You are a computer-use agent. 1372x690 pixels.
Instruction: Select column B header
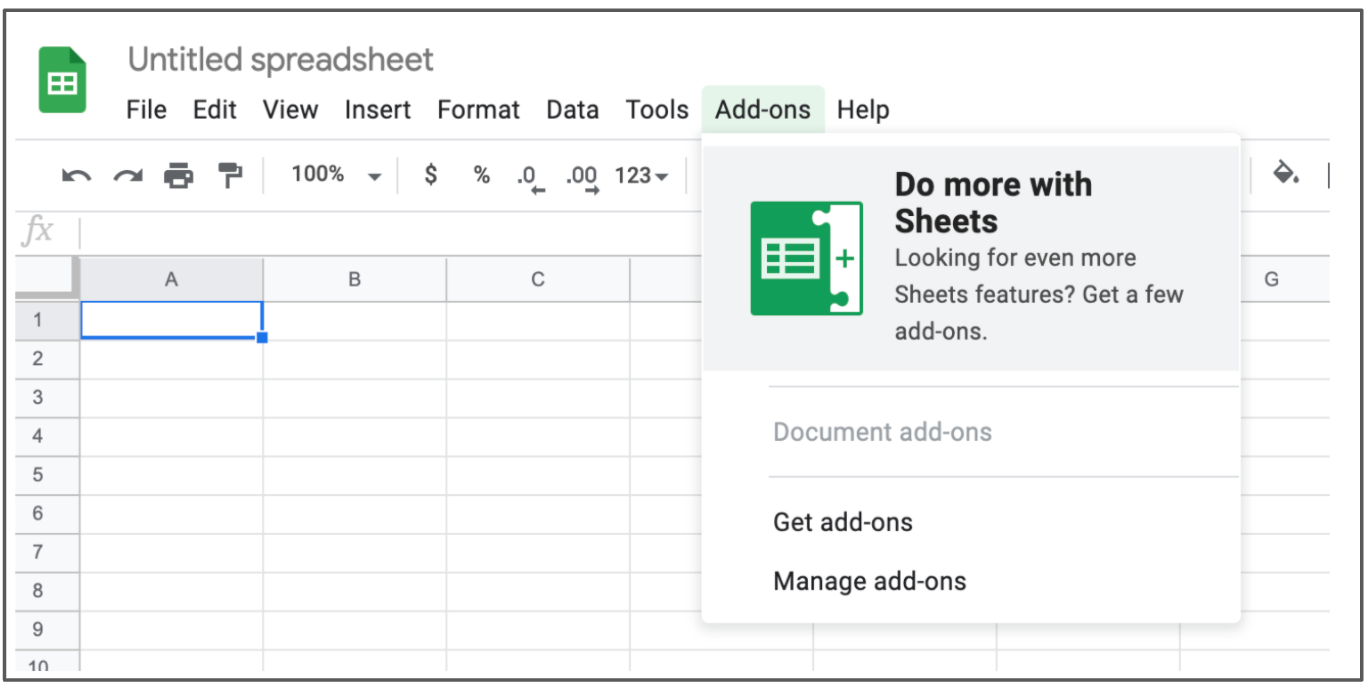coord(354,280)
